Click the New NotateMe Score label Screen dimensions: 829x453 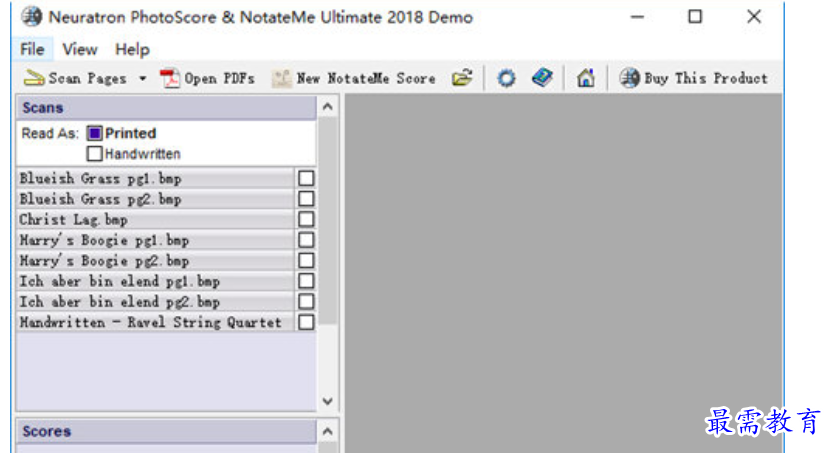[366, 79]
